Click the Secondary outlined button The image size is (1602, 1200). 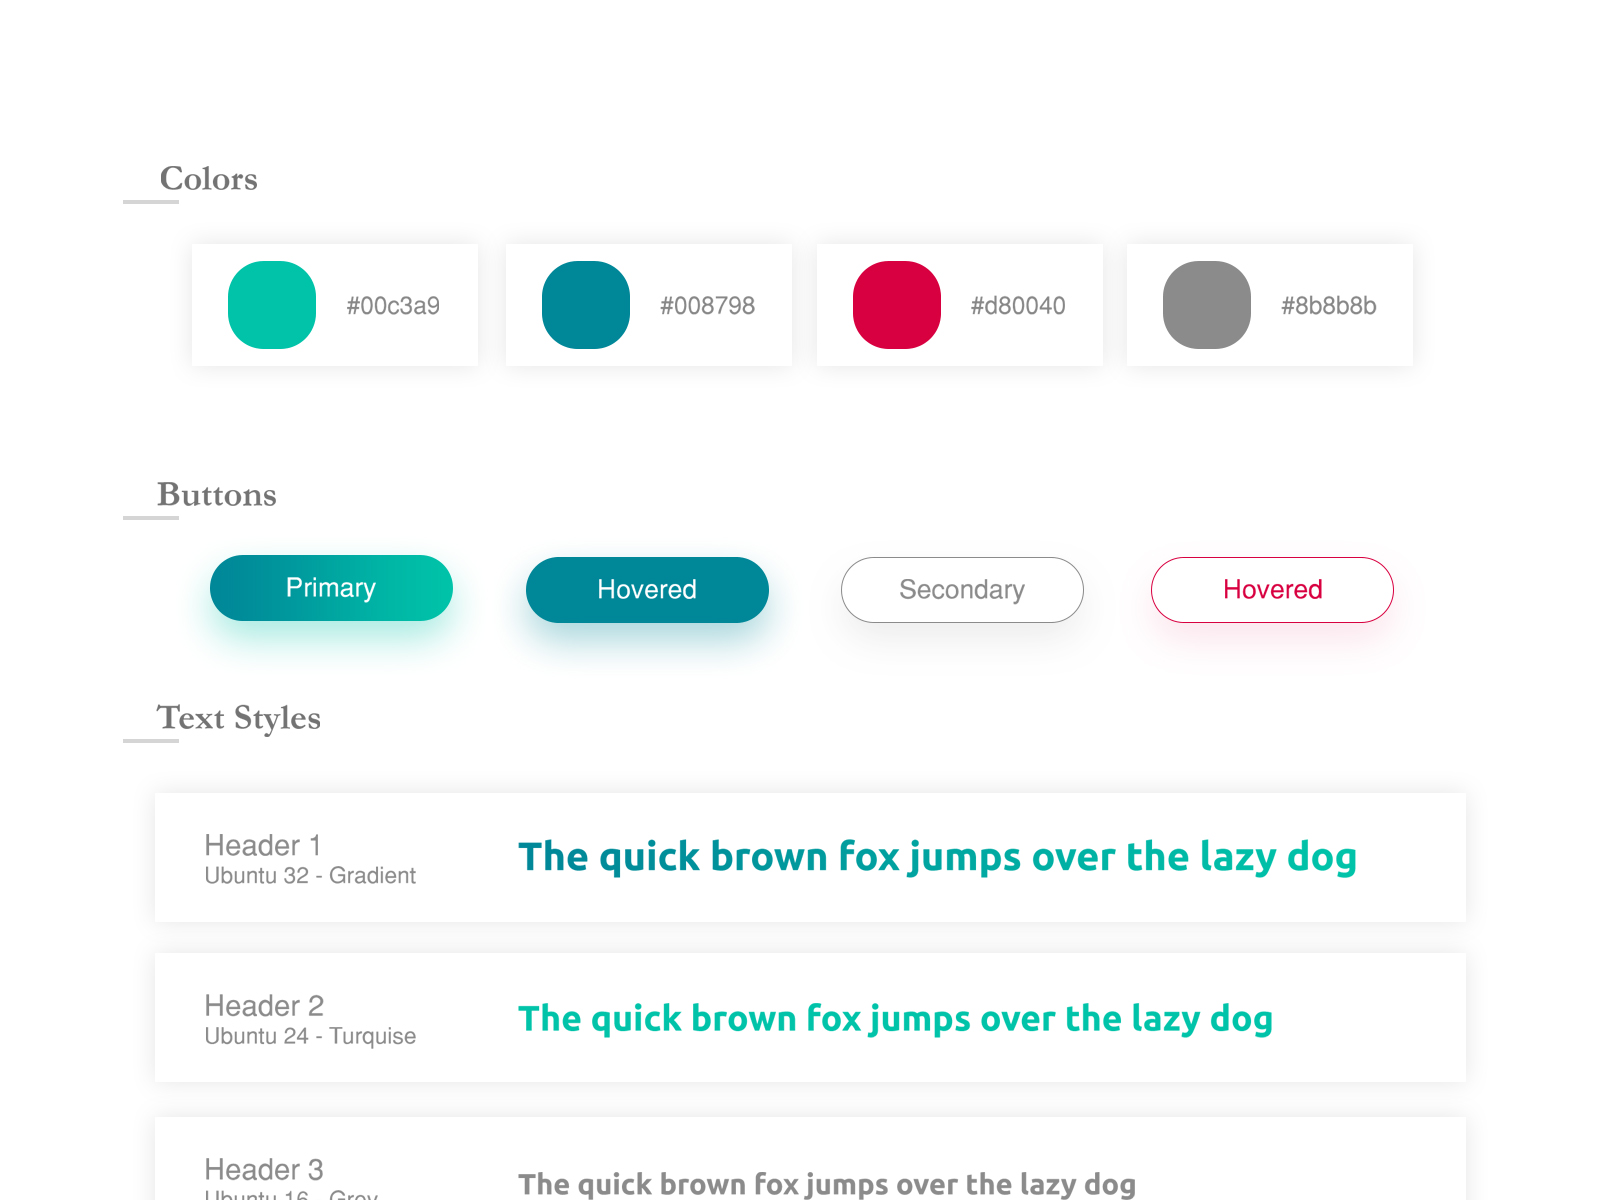(x=961, y=590)
